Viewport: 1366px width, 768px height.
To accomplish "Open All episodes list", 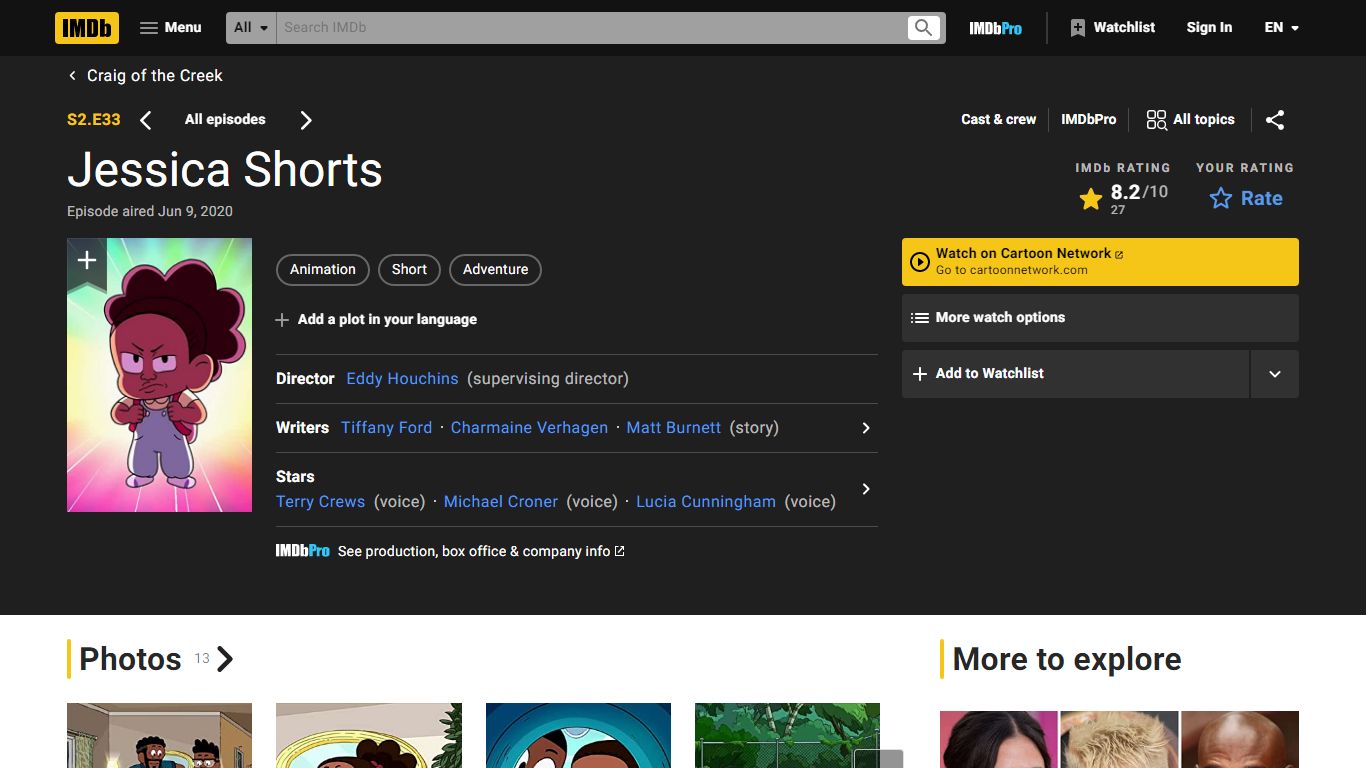I will point(225,120).
